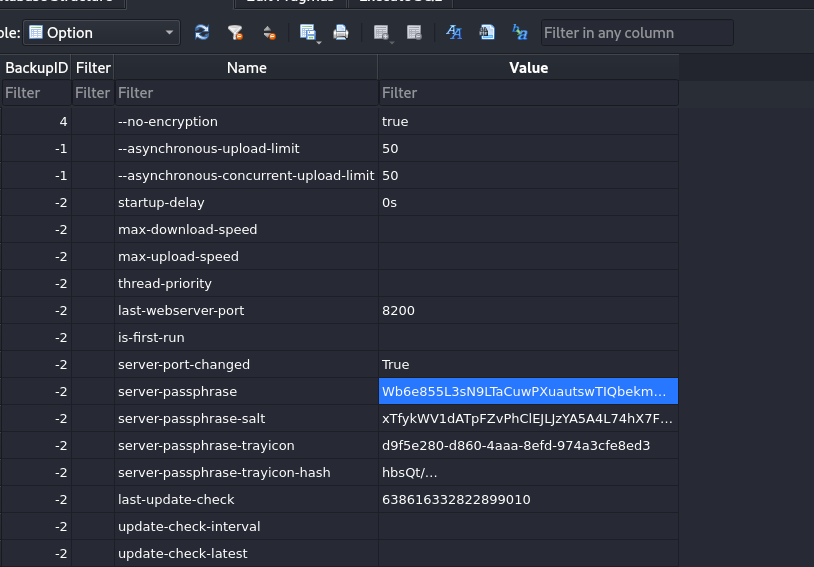Sort by the Value column header
The image size is (814, 567).
(528, 68)
